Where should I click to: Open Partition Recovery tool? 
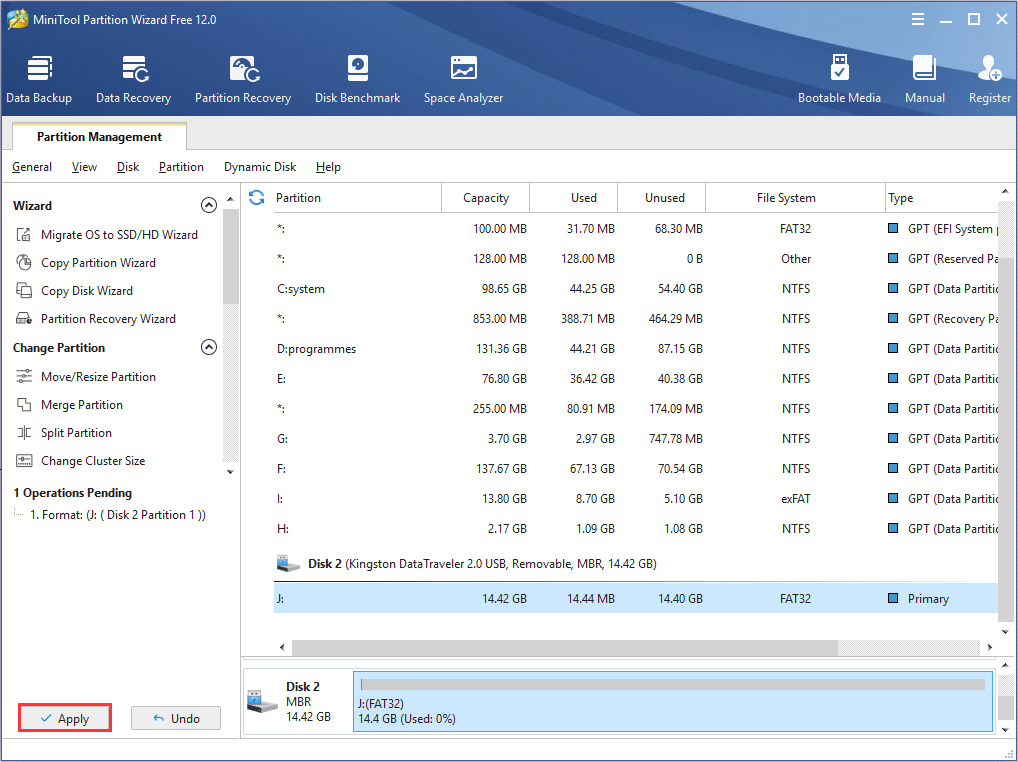point(243,79)
